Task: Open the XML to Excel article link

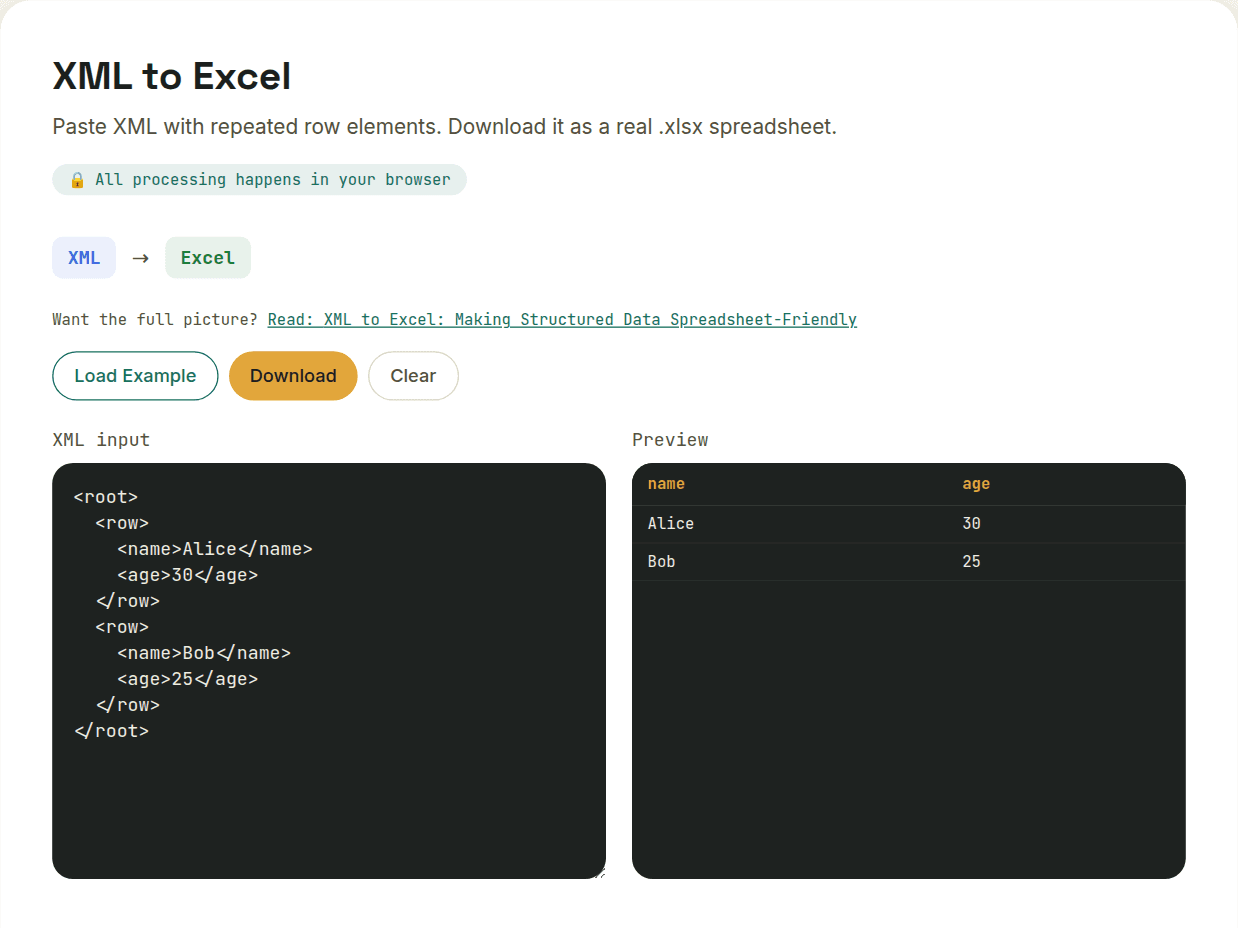Action: (562, 320)
